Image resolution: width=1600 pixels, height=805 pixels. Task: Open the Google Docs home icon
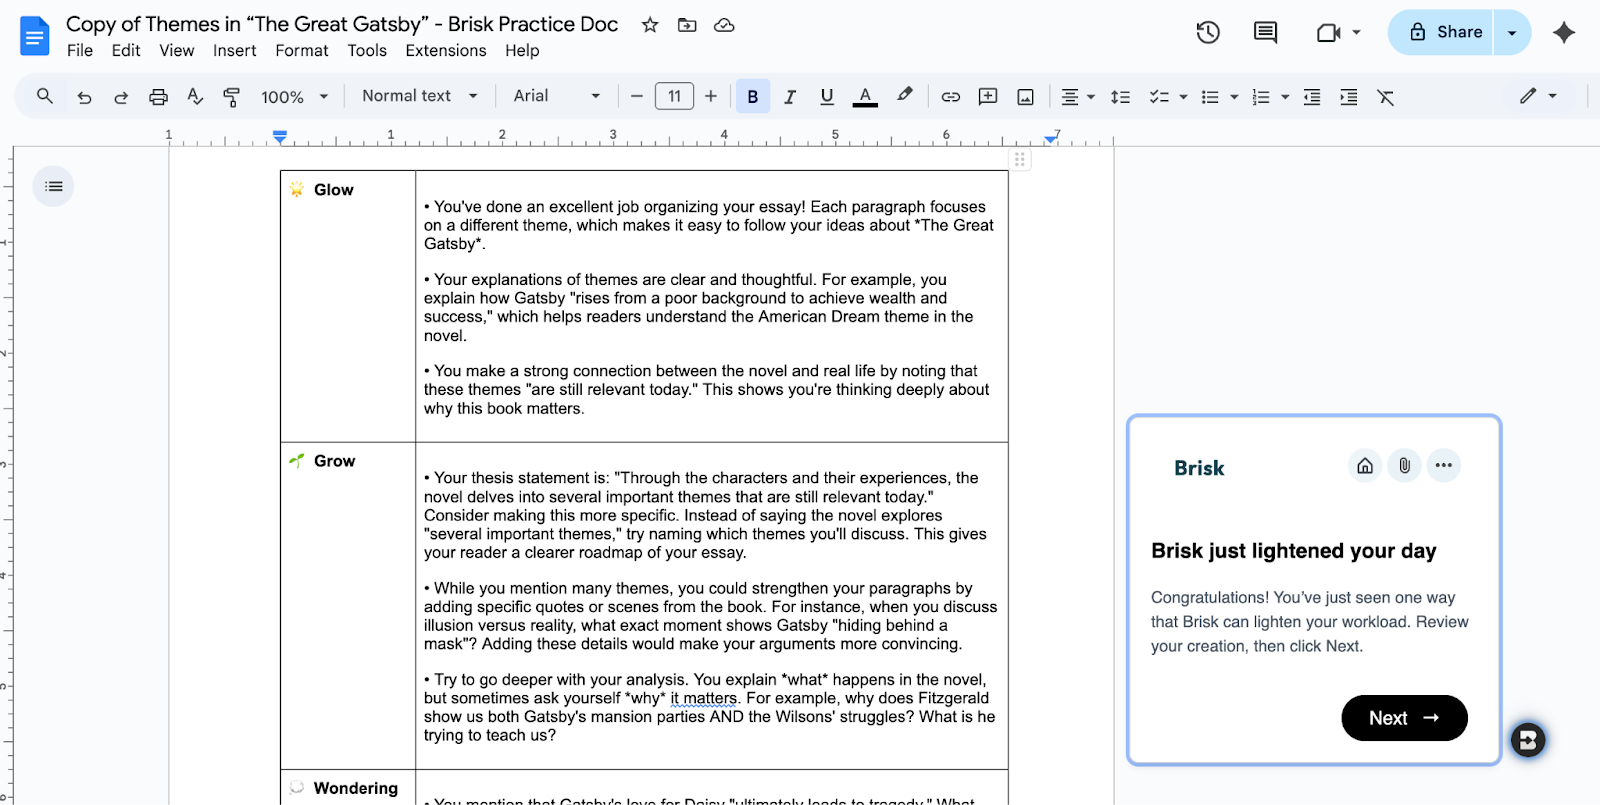(35, 36)
